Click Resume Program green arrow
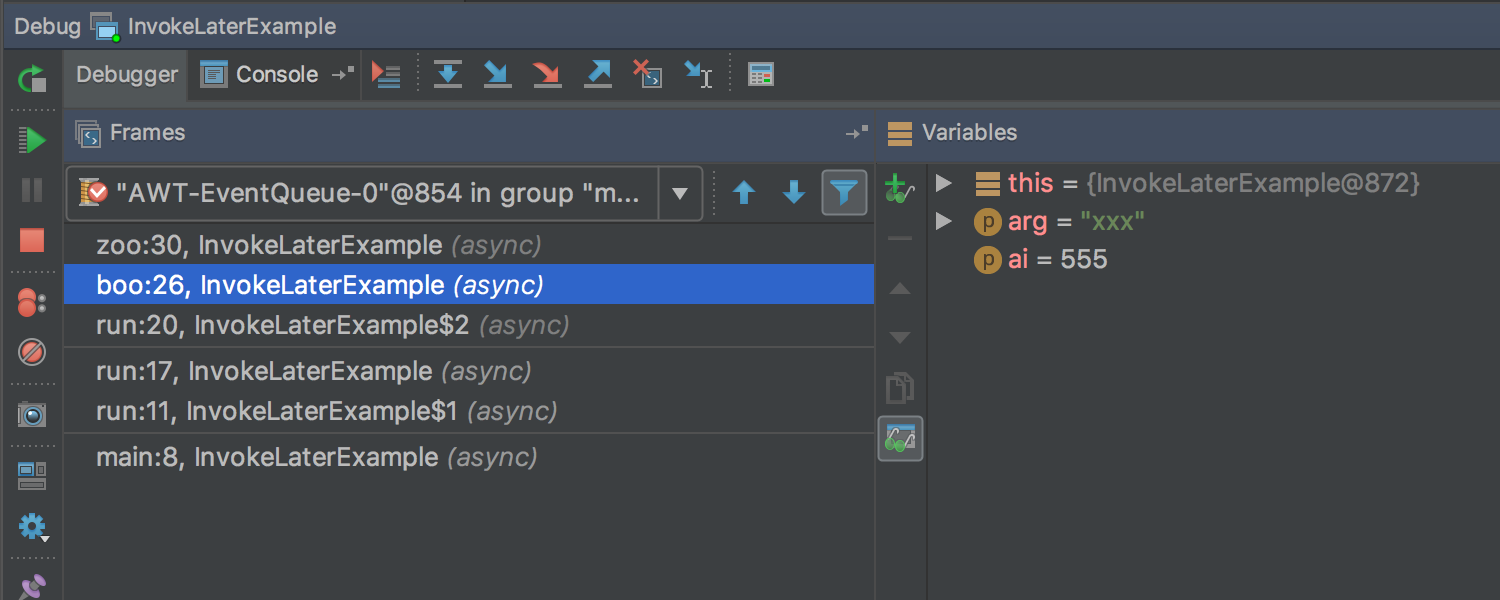The width and height of the screenshot is (1500, 600). pos(32,140)
